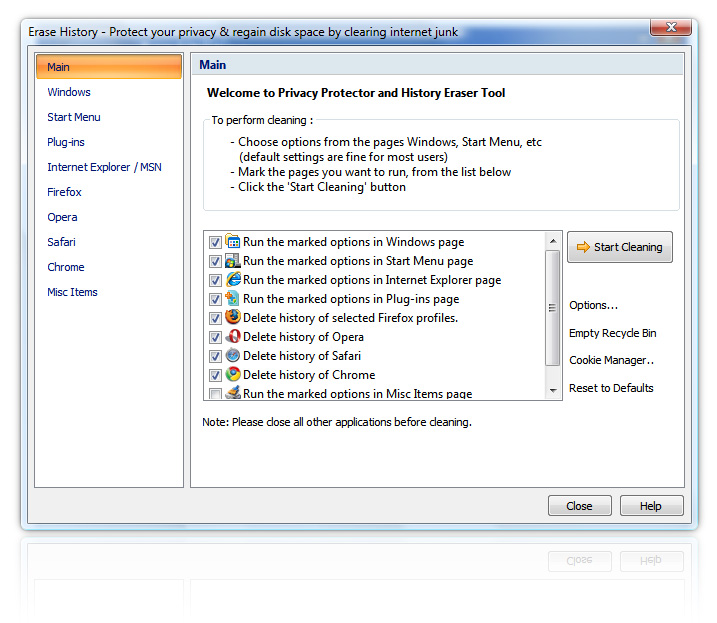Click the Opera icon in list

point(233,337)
